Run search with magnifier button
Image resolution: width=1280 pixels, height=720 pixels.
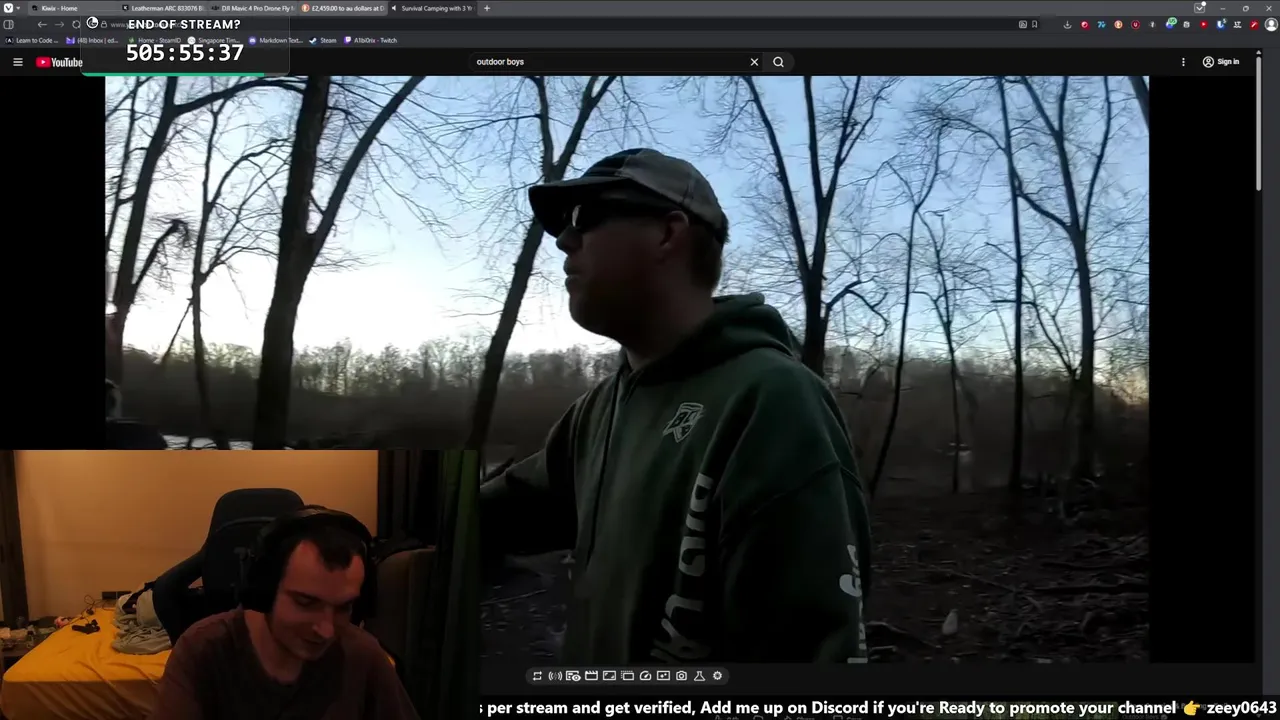coord(778,62)
